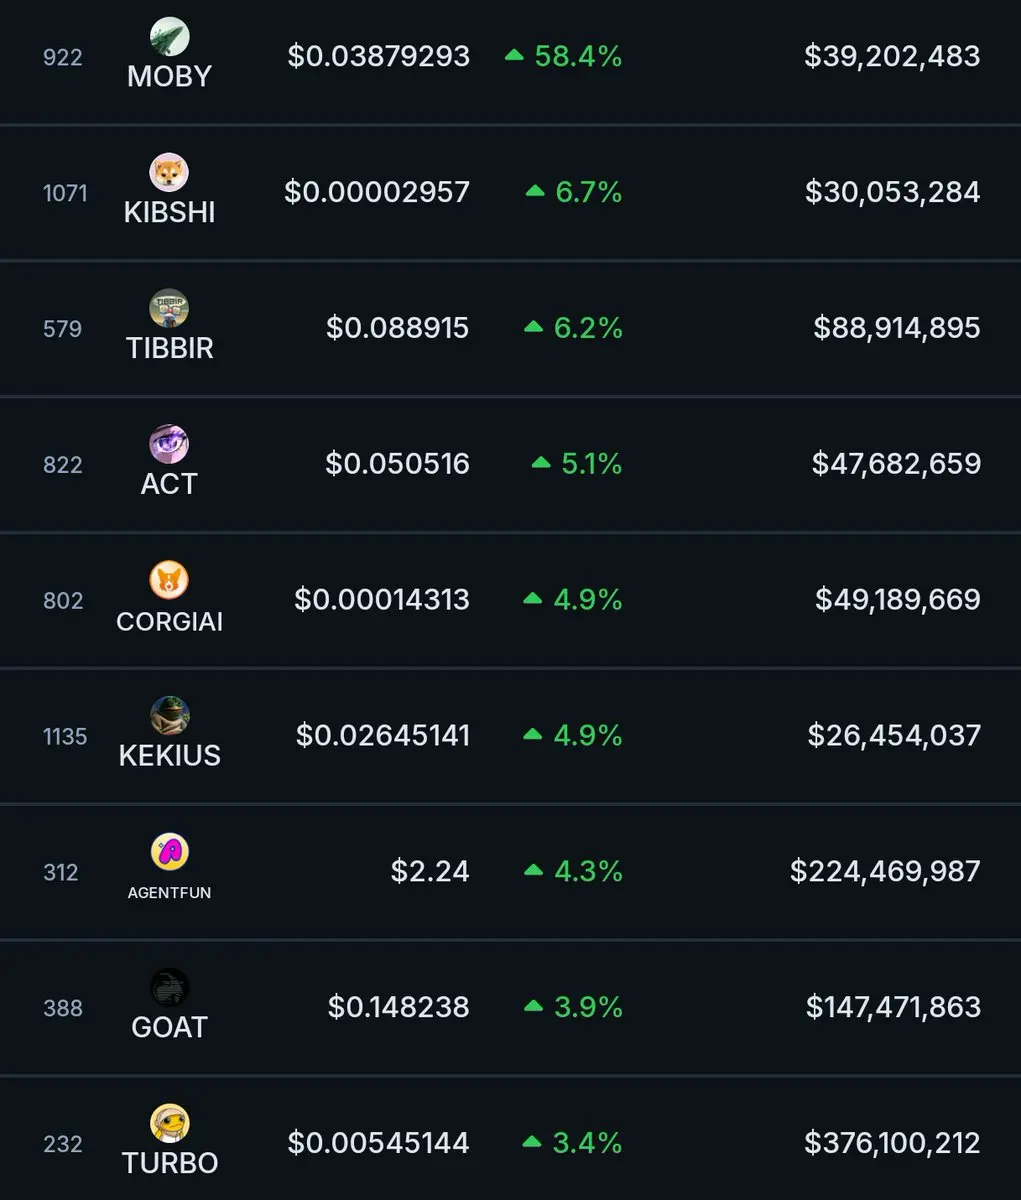This screenshot has height=1200, width=1021.
Task: Select the TURBO toad icon
Action: [x=169, y=1124]
